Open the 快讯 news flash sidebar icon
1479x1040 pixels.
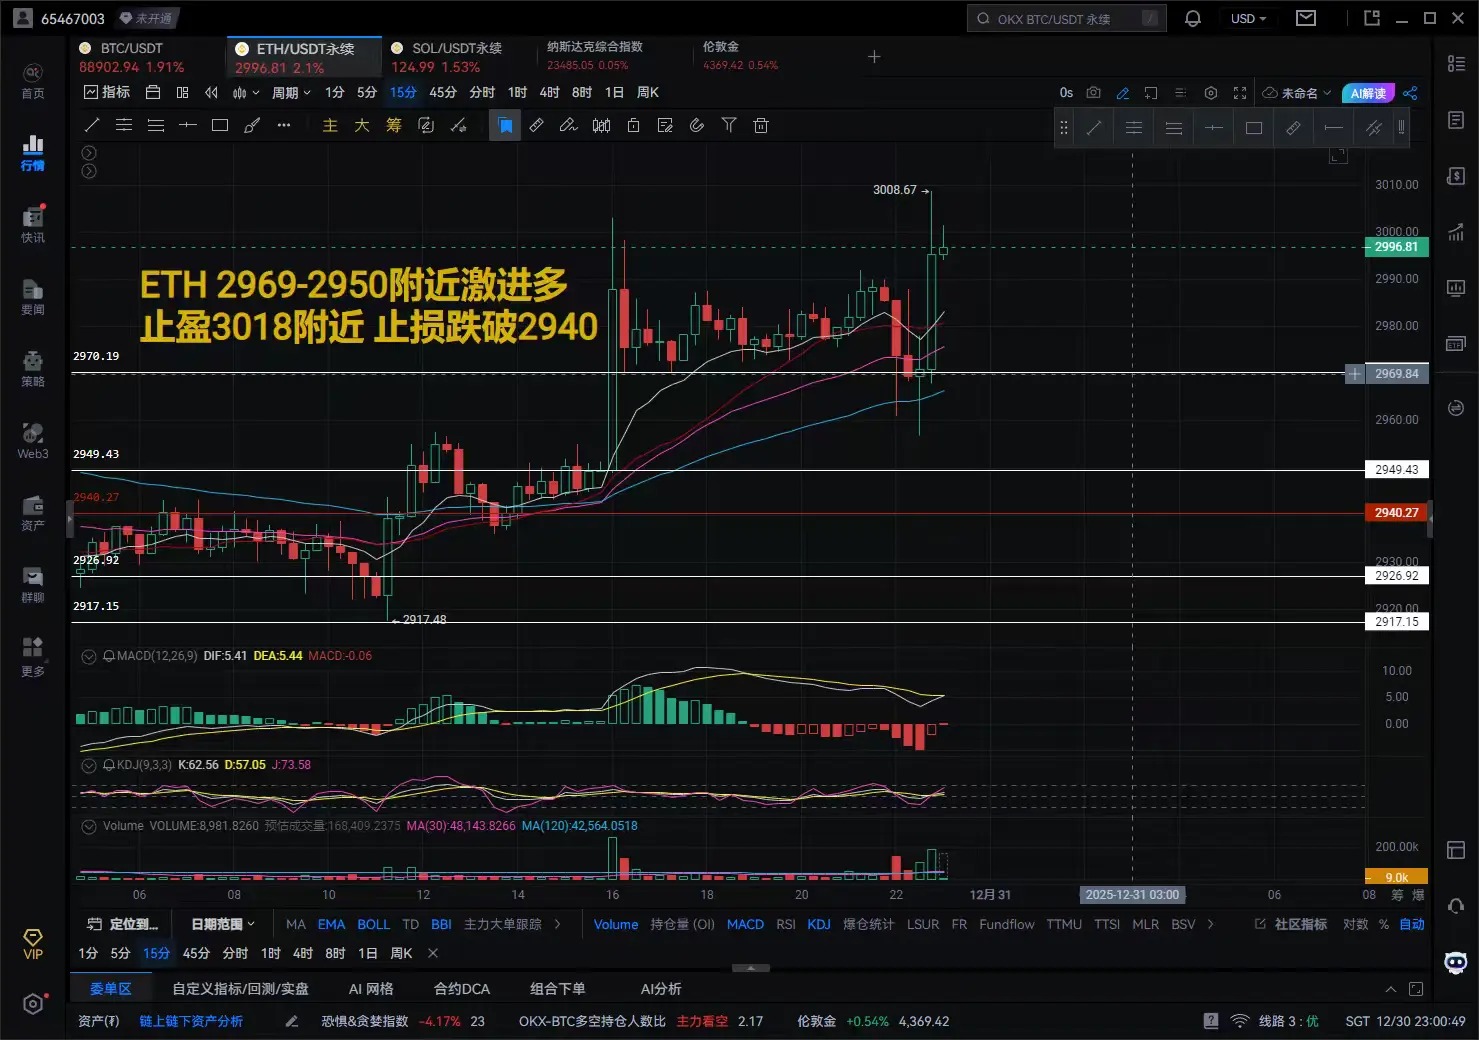33,224
